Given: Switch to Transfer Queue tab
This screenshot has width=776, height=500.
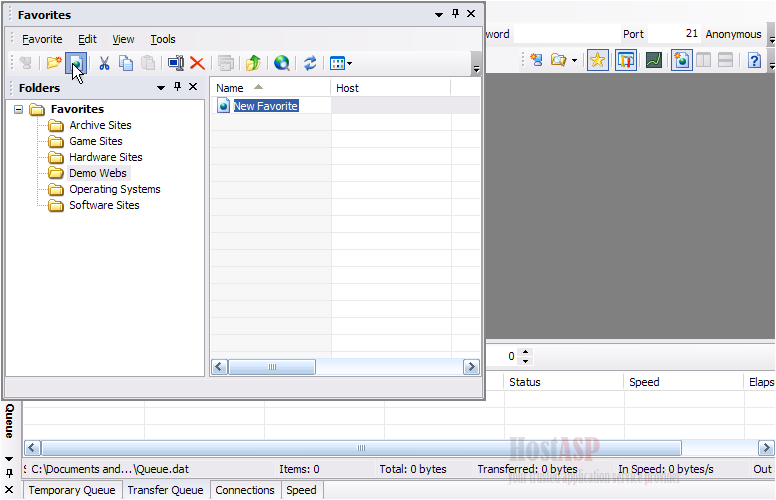Looking at the screenshot, I should click(165, 490).
